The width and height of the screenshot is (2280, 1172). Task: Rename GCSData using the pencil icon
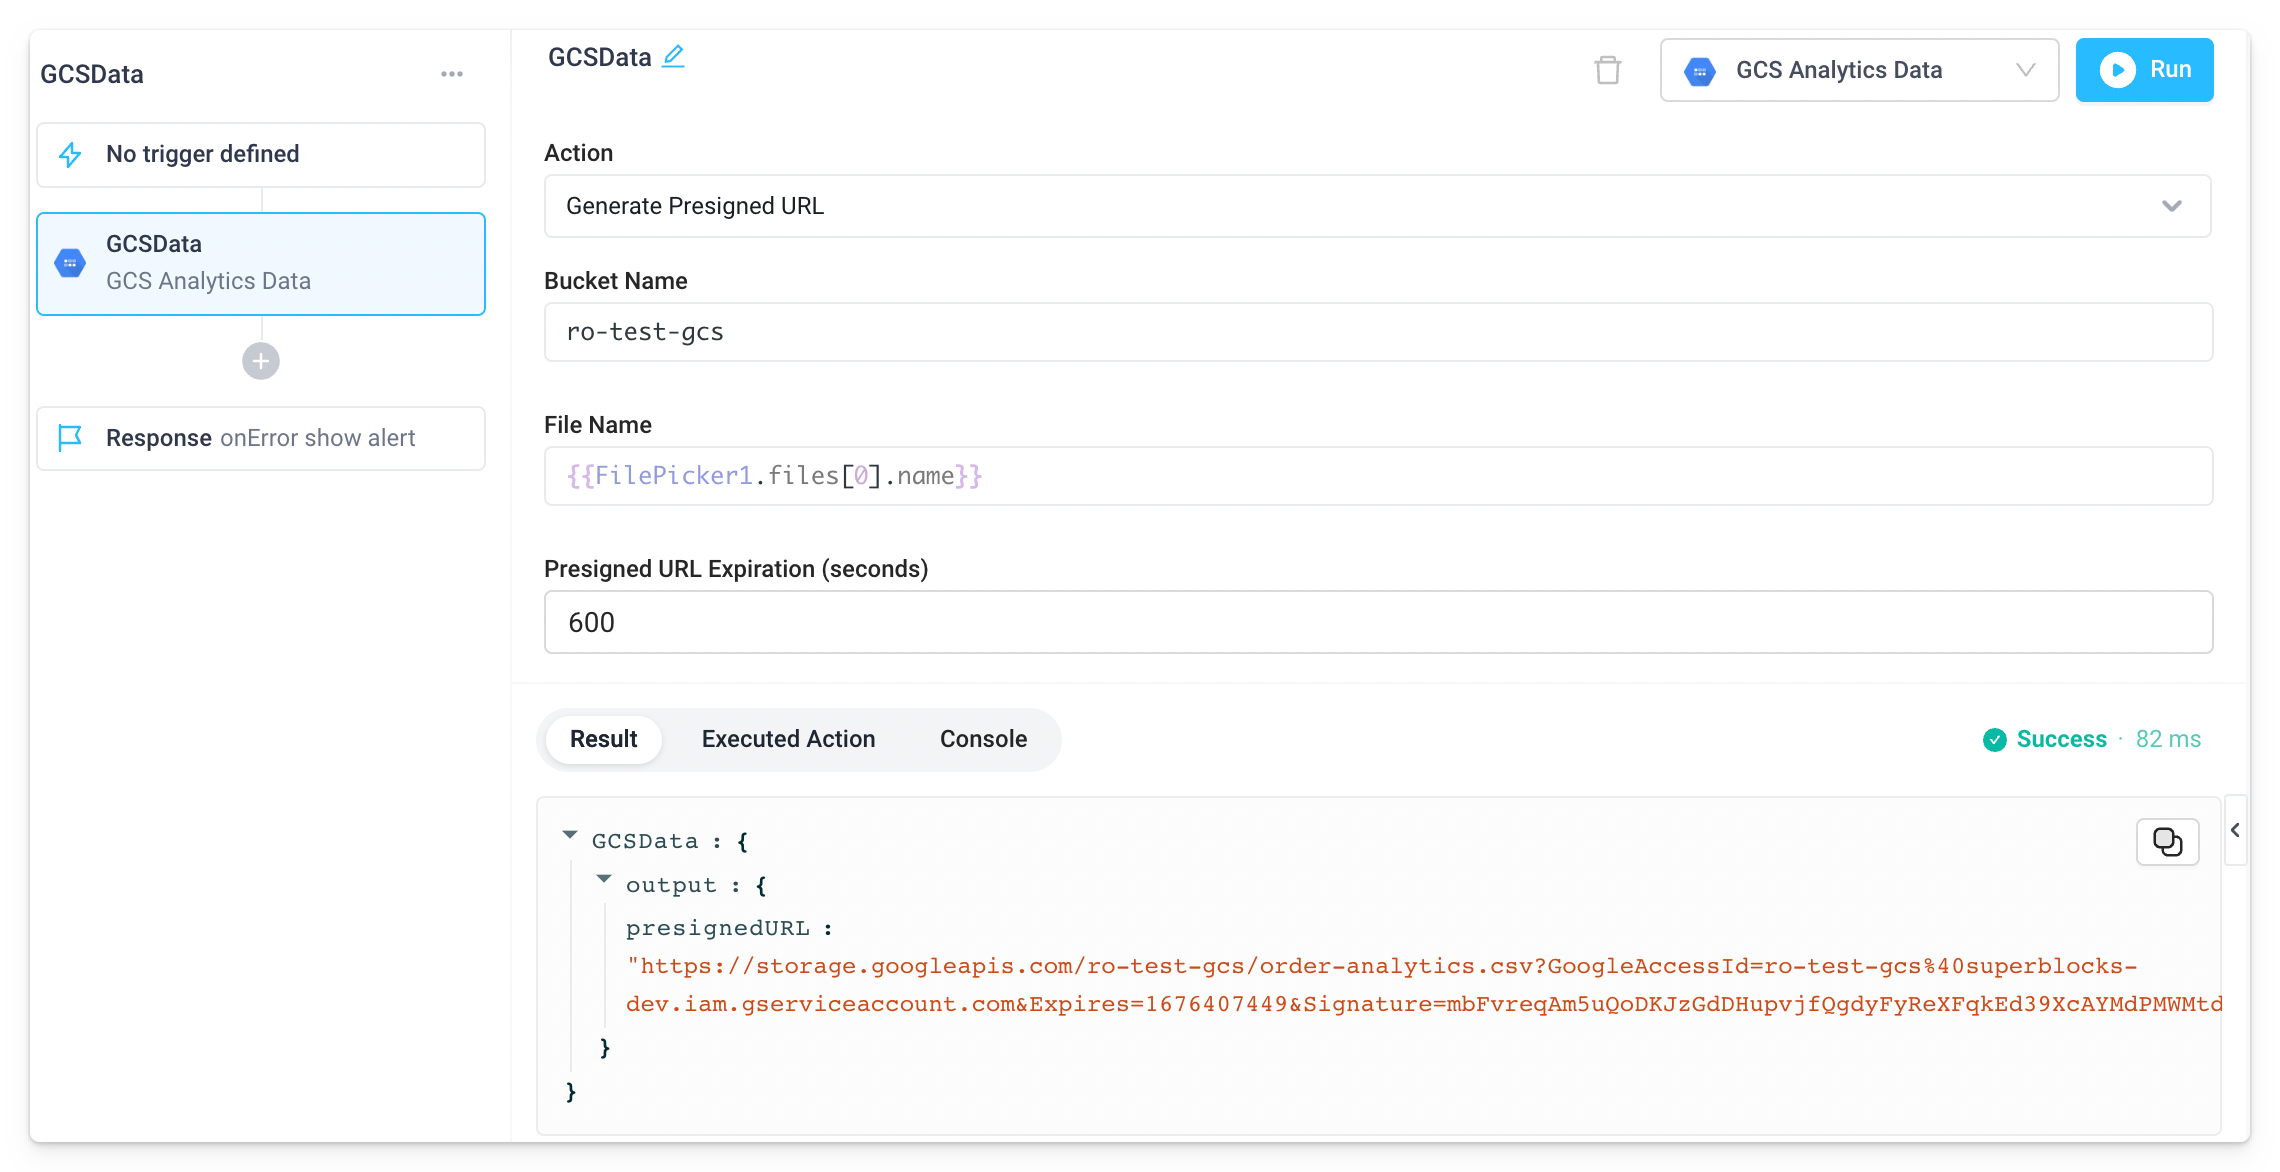tap(673, 57)
